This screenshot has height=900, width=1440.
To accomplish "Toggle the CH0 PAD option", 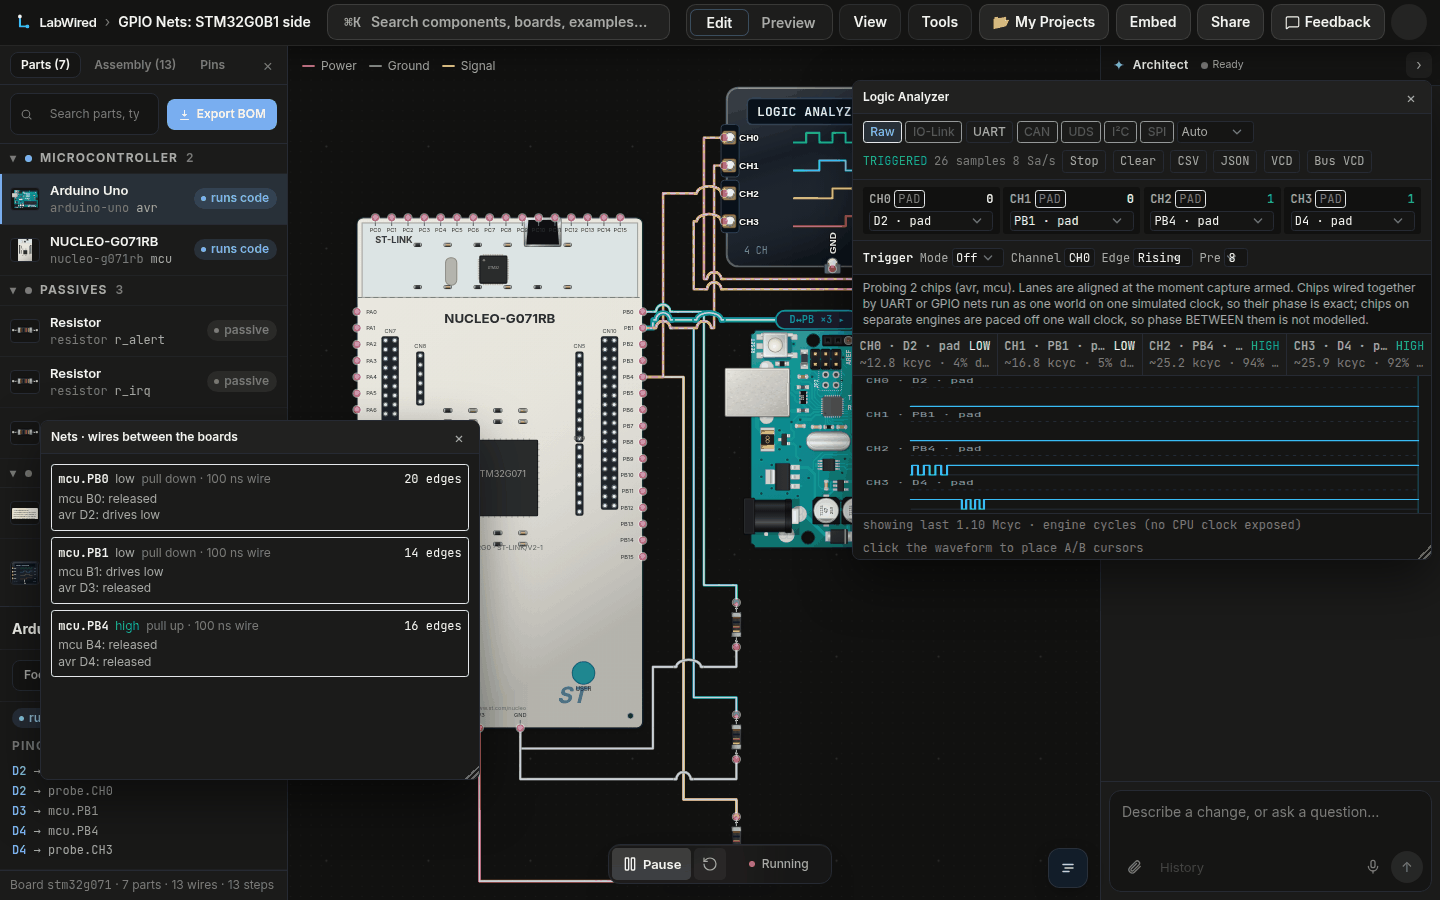I will click(909, 199).
